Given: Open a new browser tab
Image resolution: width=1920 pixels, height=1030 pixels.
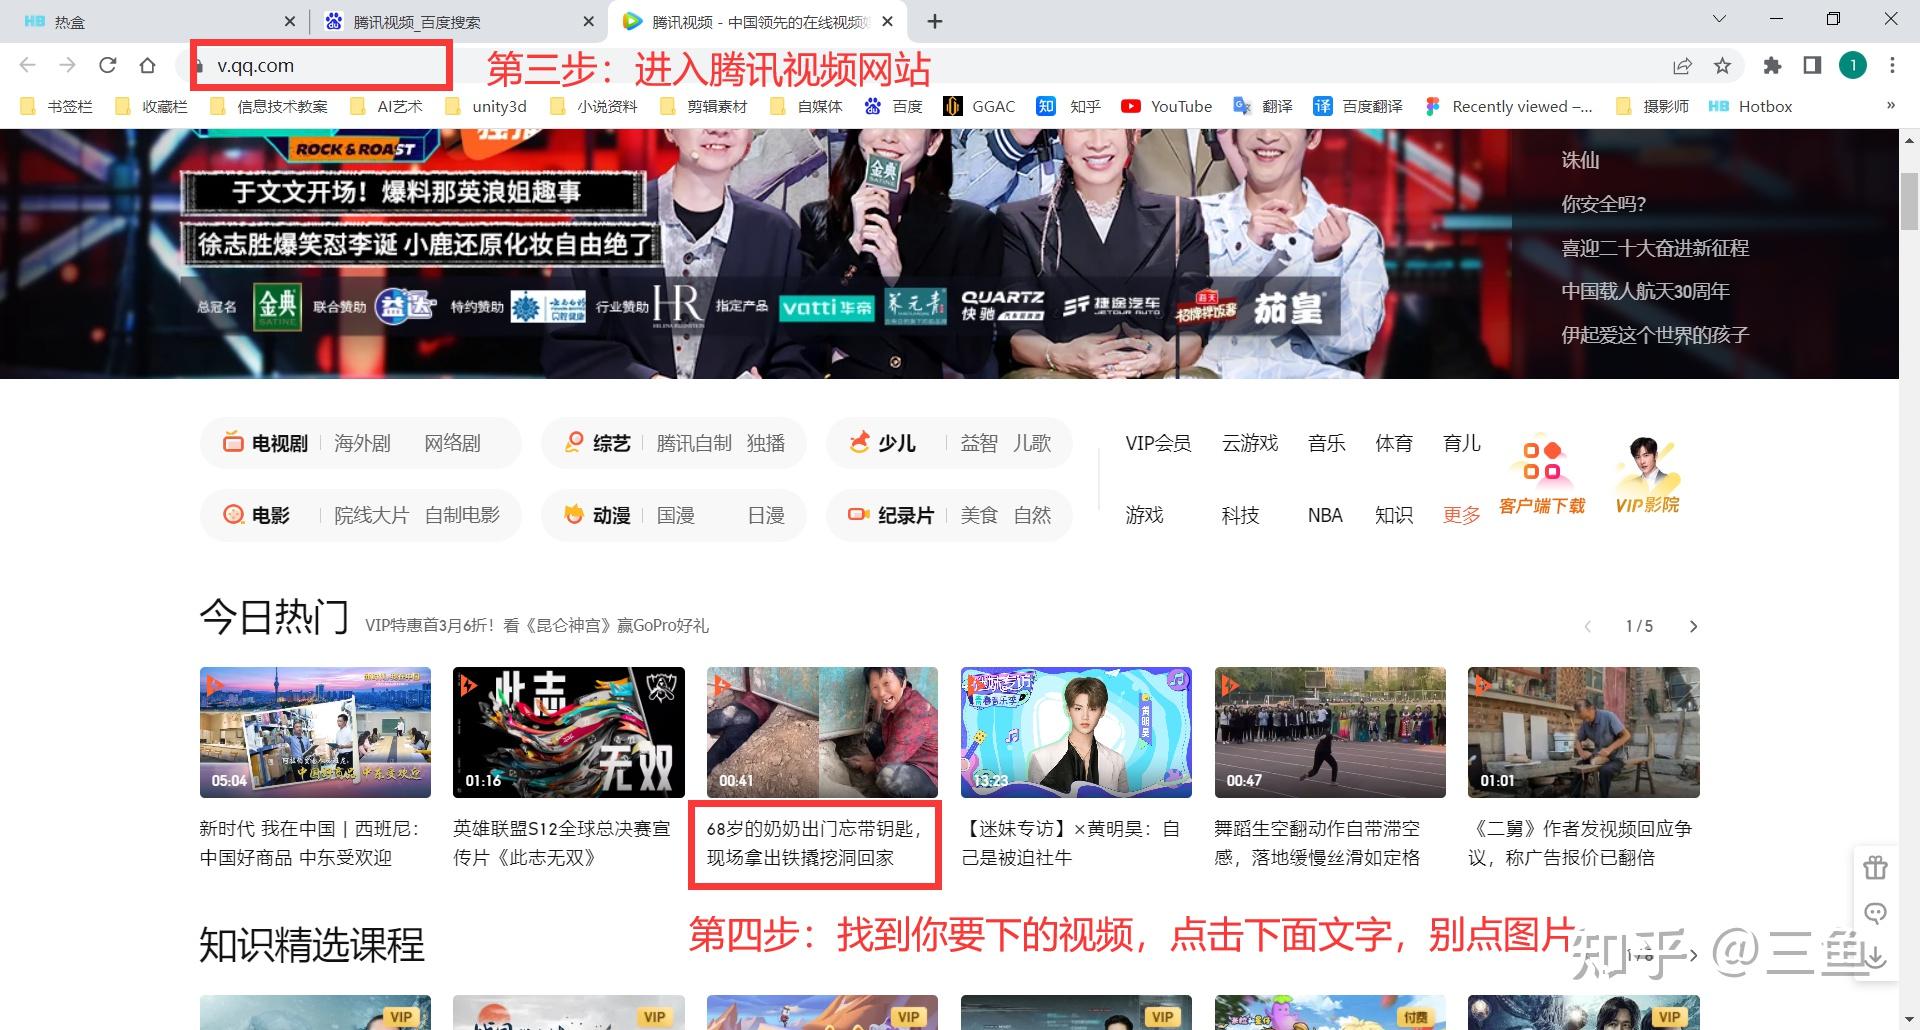Looking at the screenshot, I should click(935, 21).
